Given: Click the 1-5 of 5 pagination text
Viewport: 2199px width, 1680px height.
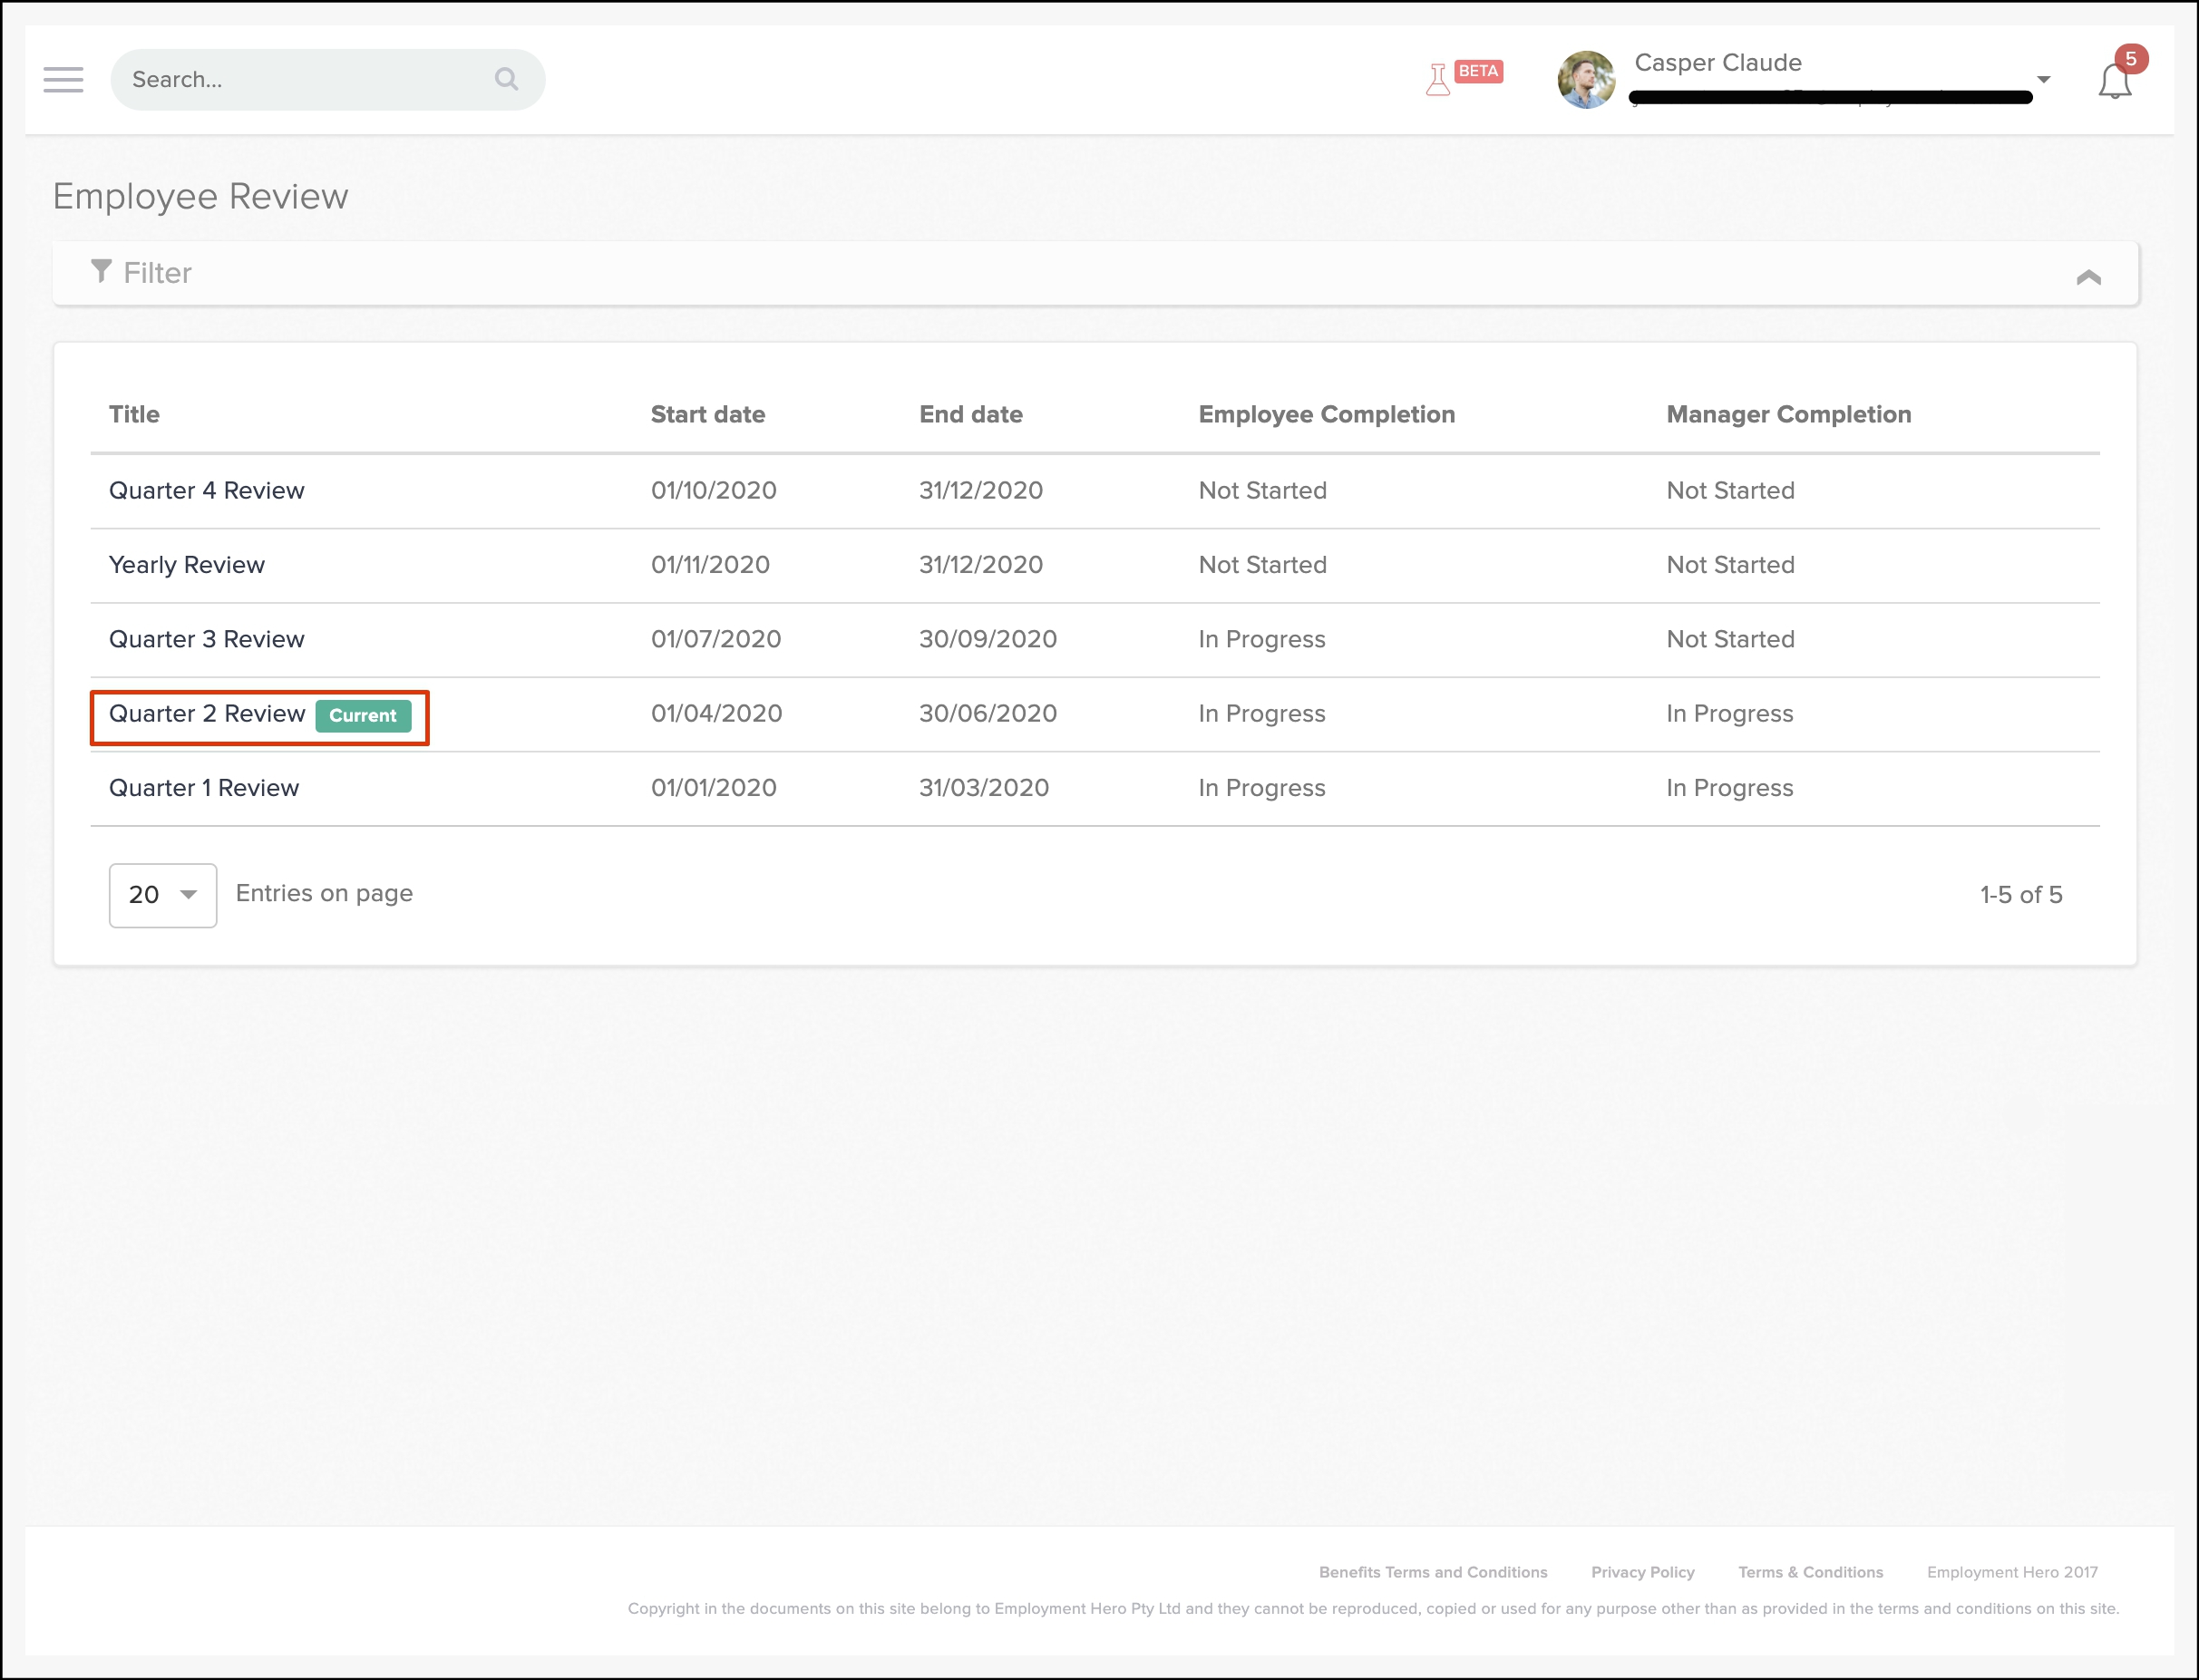Looking at the screenshot, I should 2021,895.
